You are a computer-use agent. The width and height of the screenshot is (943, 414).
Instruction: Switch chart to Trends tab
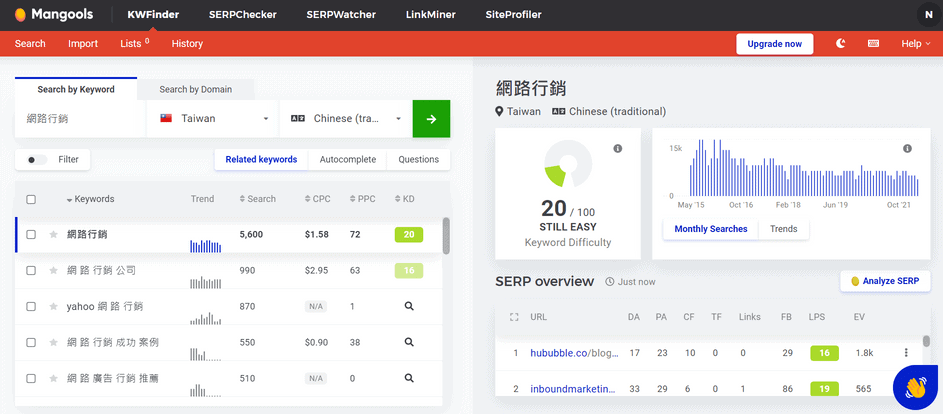click(784, 229)
